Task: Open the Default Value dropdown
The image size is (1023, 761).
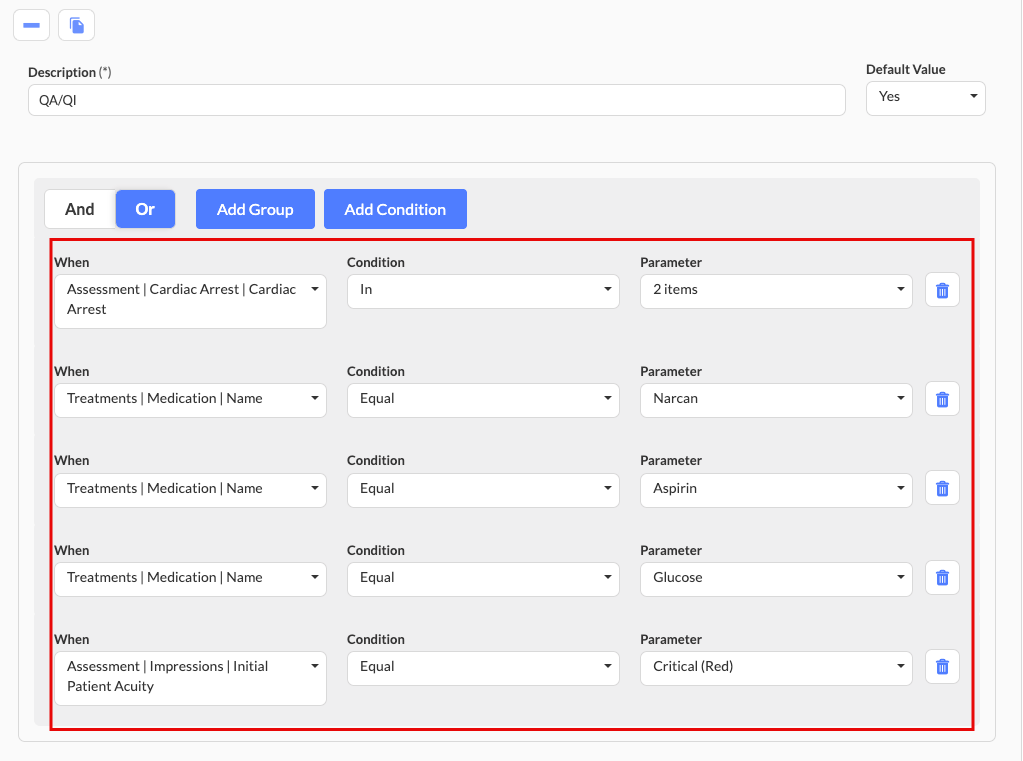Action: tap(925, 98)
